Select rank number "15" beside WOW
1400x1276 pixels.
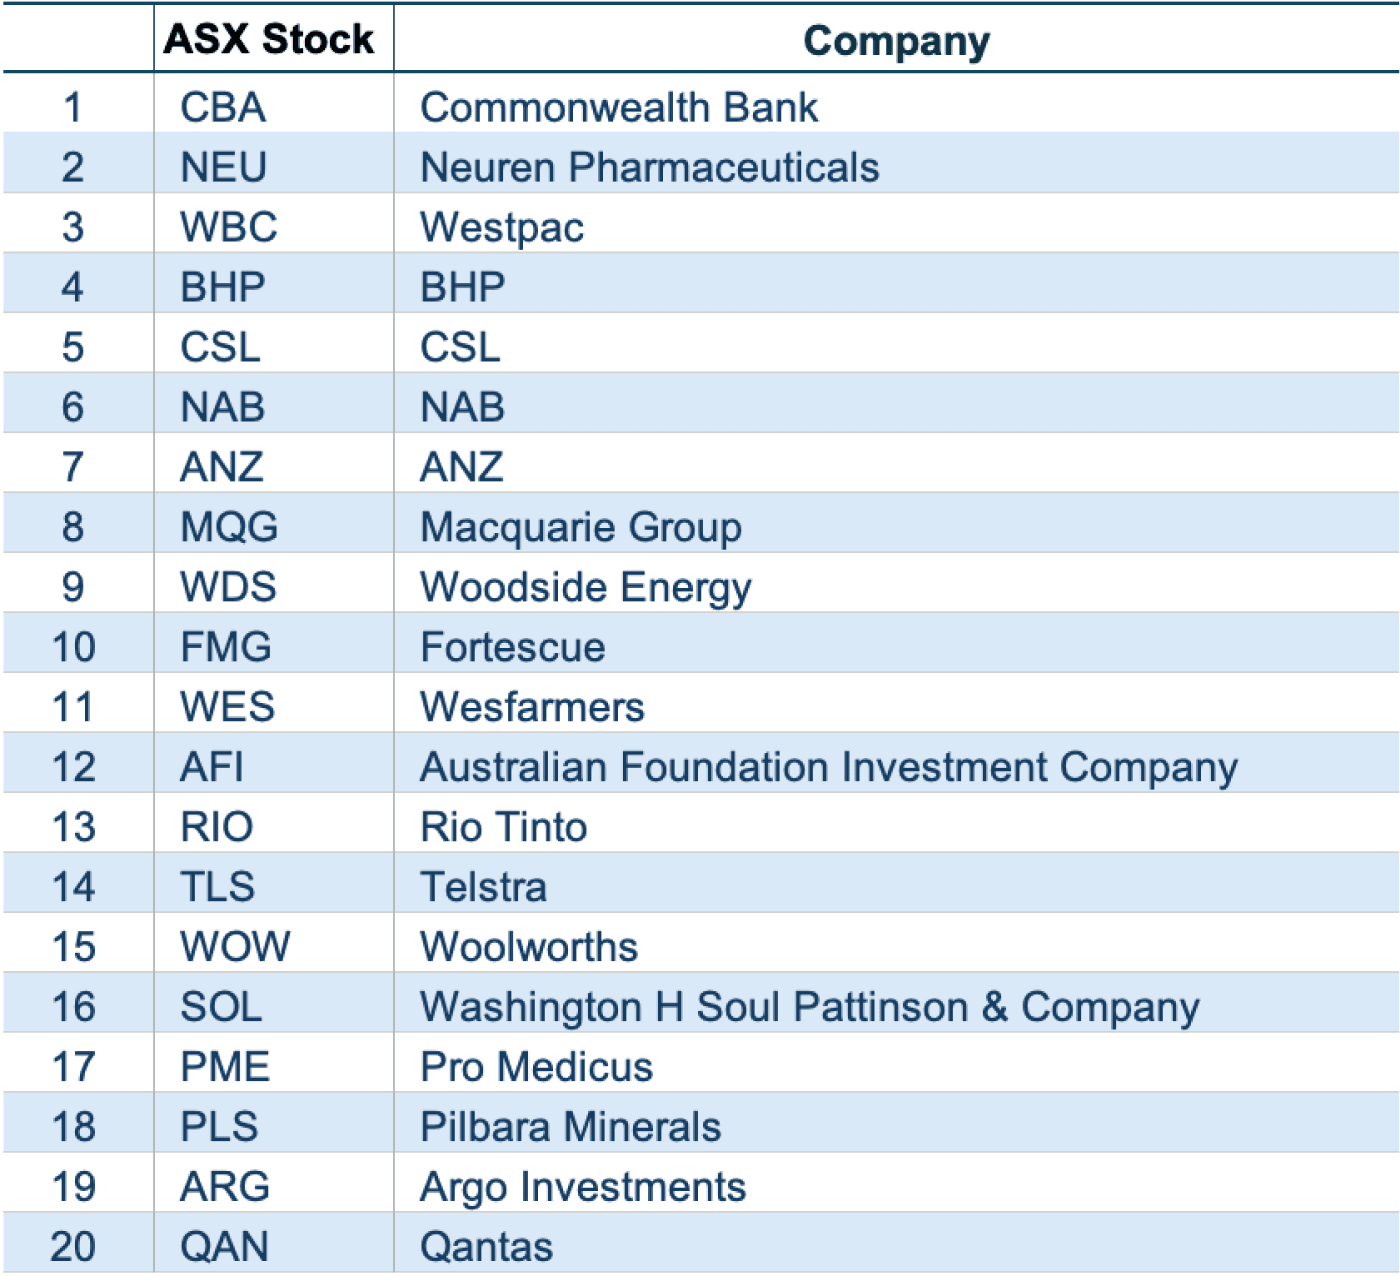[74, 947]
